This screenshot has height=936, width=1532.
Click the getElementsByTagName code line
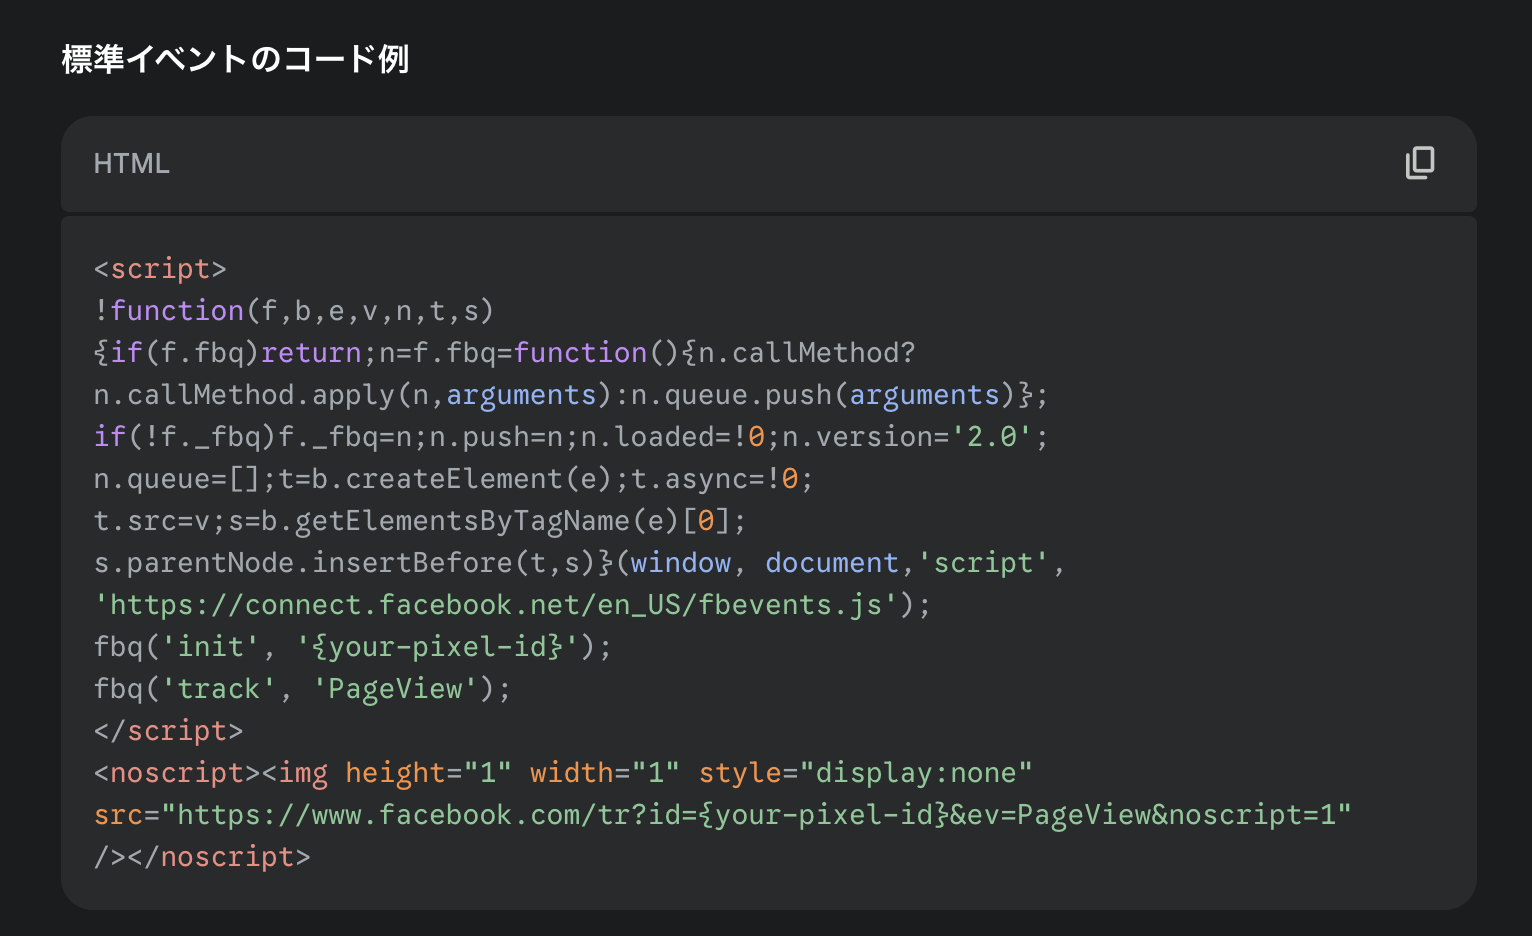(x=420, y=521)
